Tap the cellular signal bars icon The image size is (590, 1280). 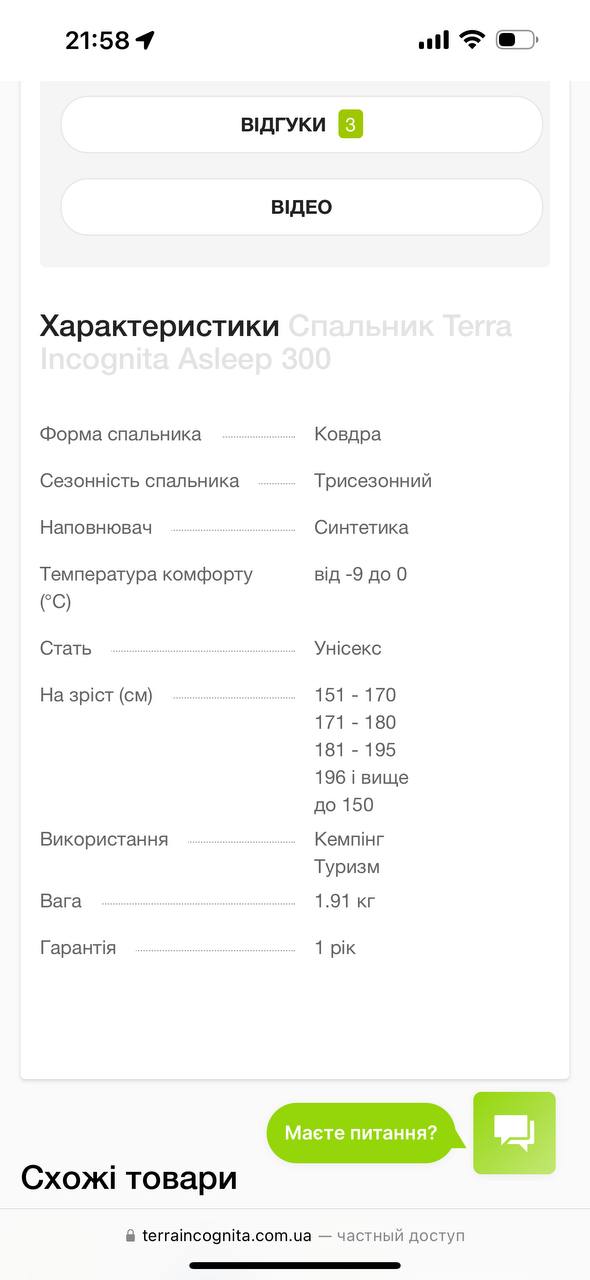(434, 40)
